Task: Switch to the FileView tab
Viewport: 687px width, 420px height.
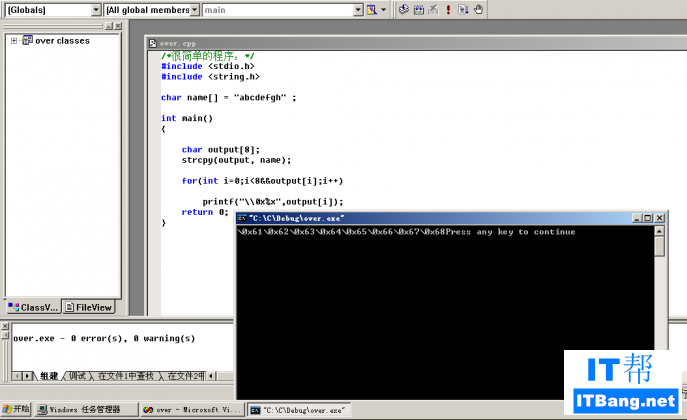Action: click(x=89, y=307)
